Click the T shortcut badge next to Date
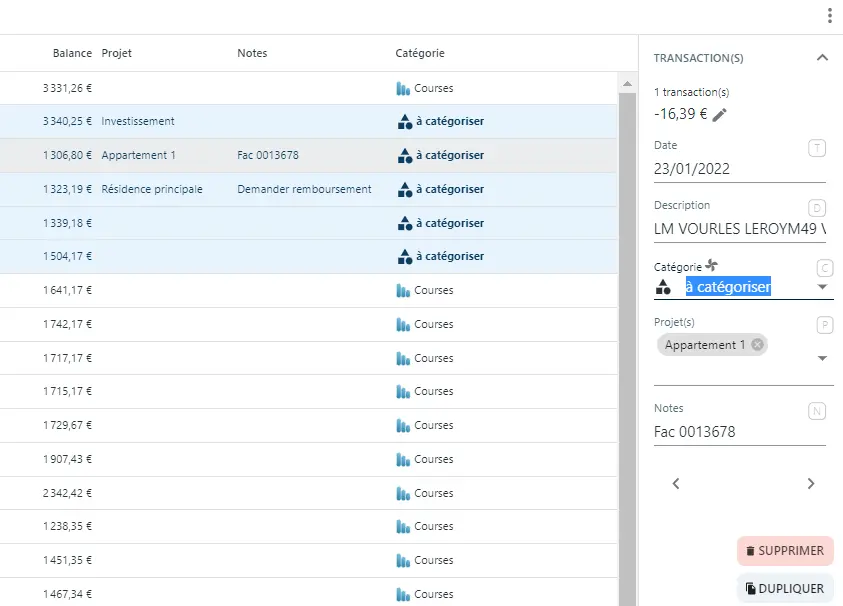Image resolution: width=843 pixels, height=606 pixels. click(818, 146)
